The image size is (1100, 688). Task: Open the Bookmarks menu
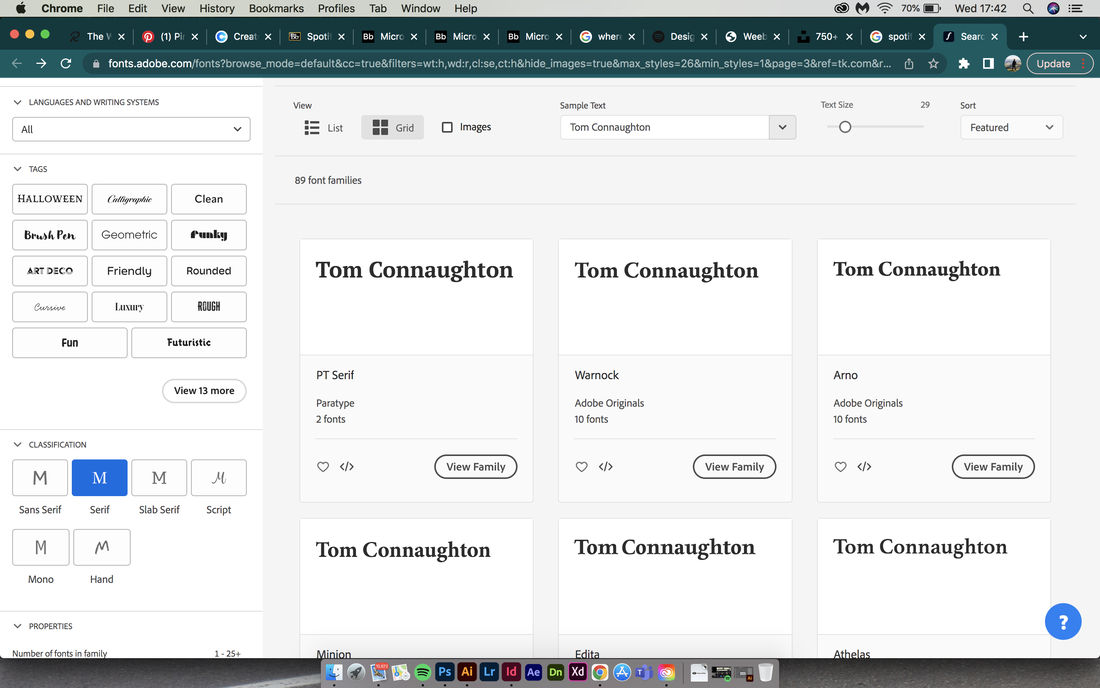point(276,8)
